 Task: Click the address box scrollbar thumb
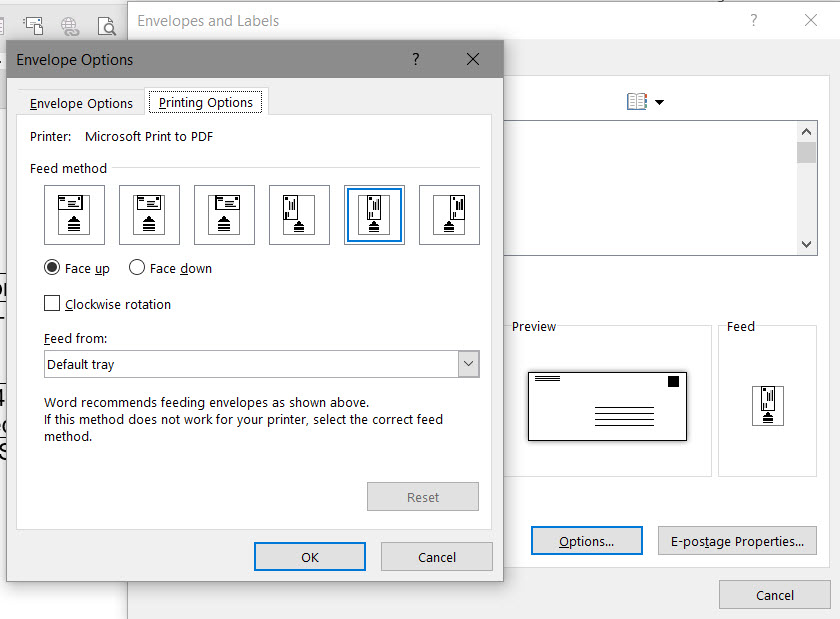pyautogui.click(x=806, y=152)
